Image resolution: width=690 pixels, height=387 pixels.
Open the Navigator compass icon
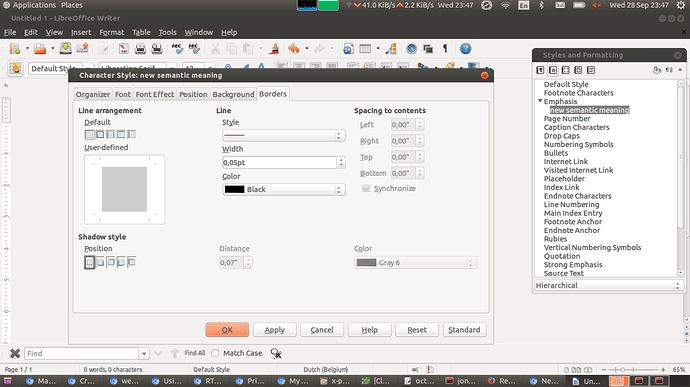[411, 49]
